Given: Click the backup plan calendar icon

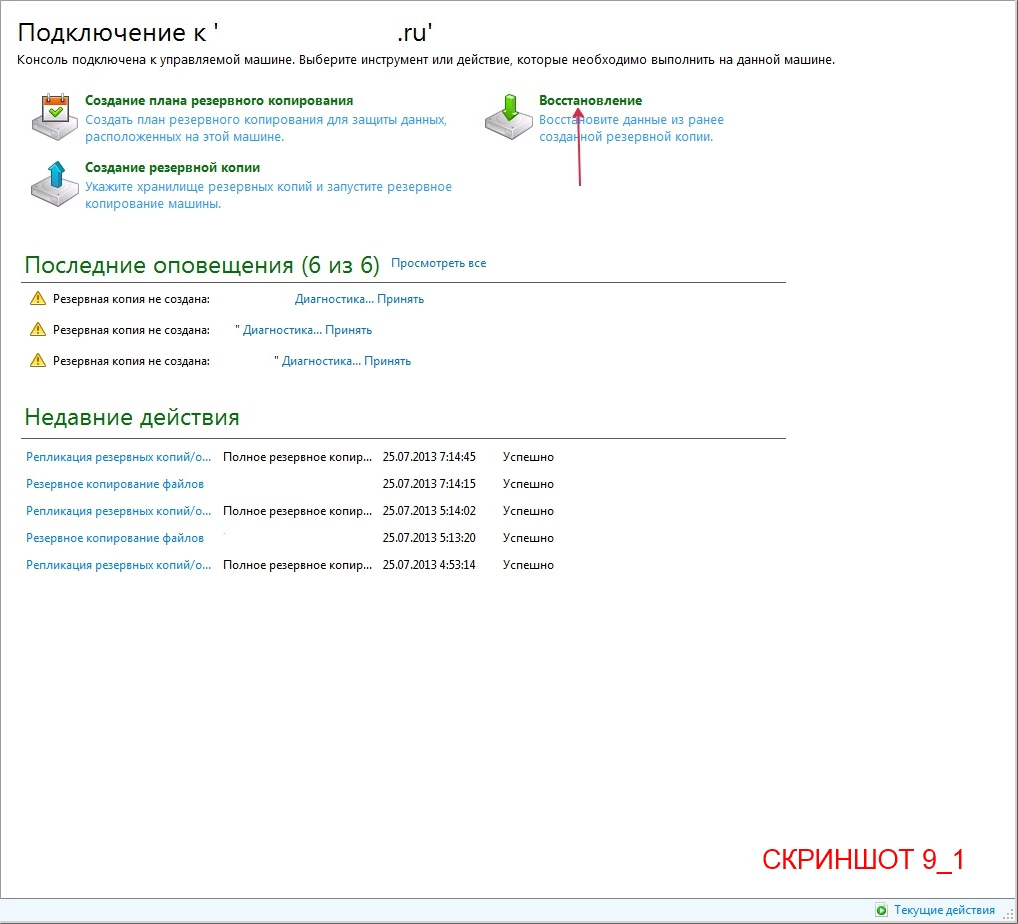Looking at the screenshot, I should coord(55,117).
